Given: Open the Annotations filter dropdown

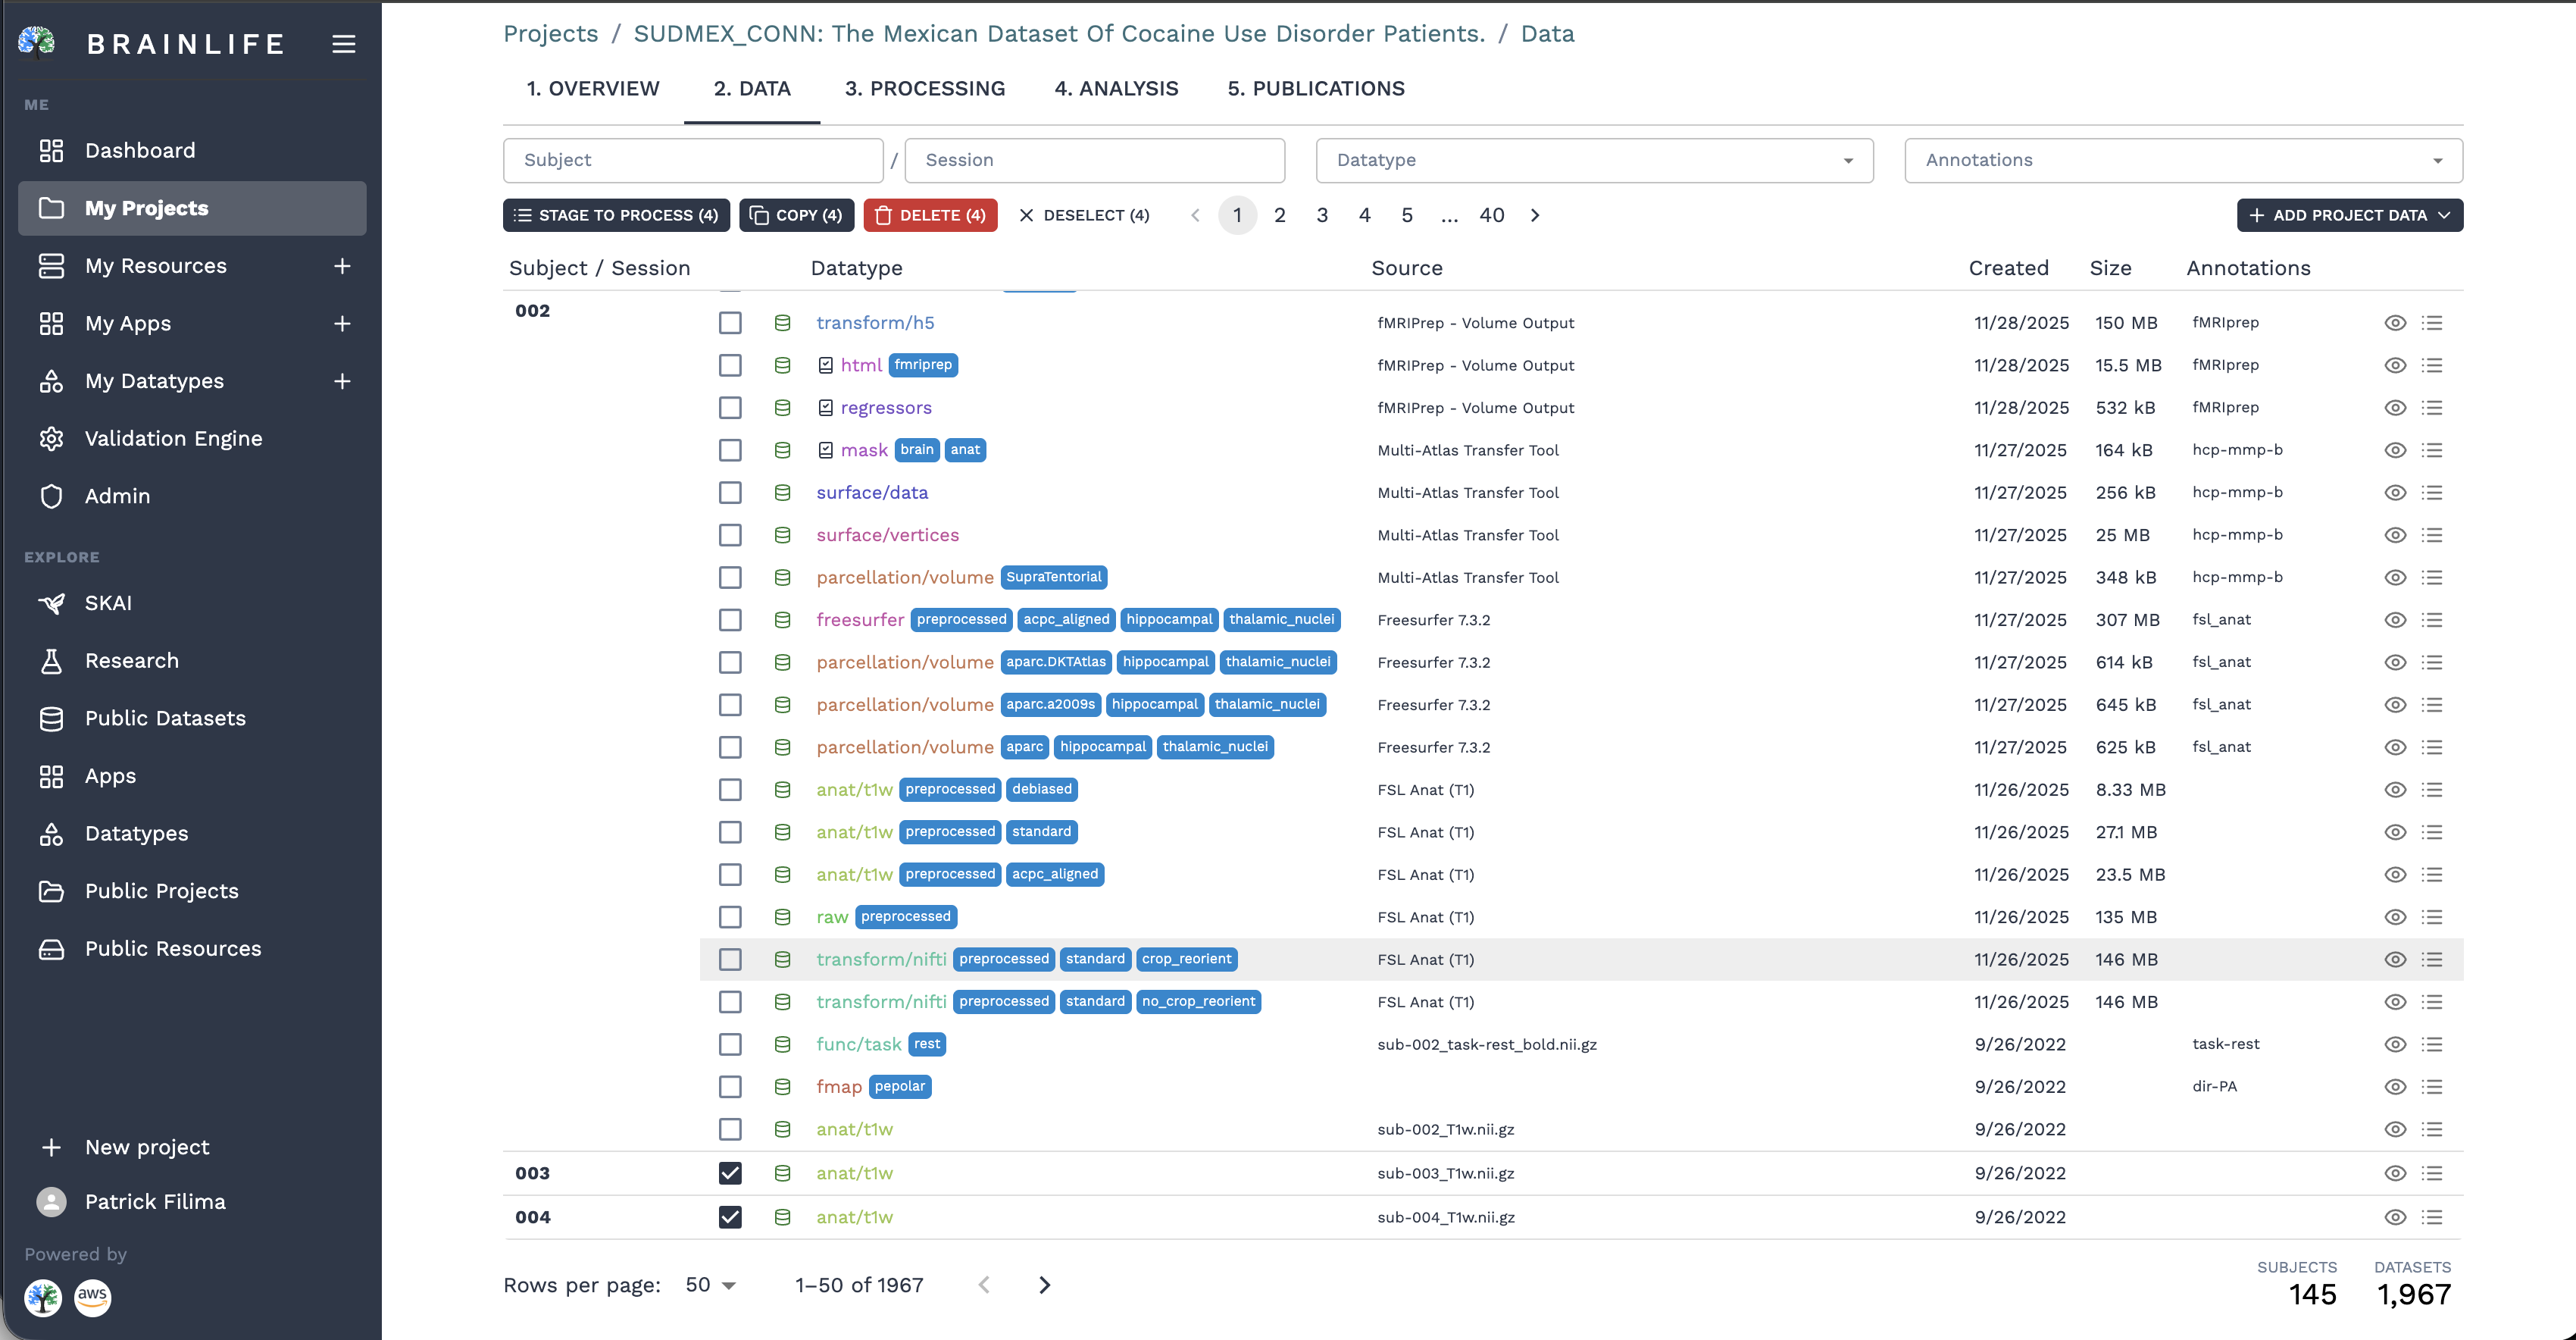Looking at the screenshot, I should [x=2183, y=160].
